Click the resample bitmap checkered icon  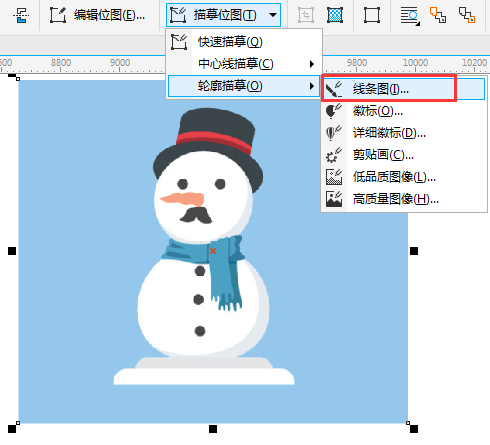click(x=335, y=15)
